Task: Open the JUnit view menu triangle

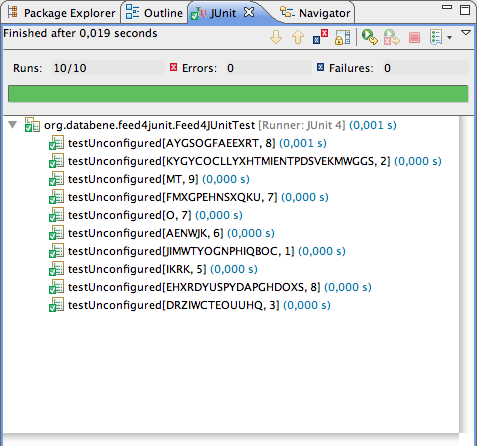Action: pyautogui.click(x=466, y=33)
